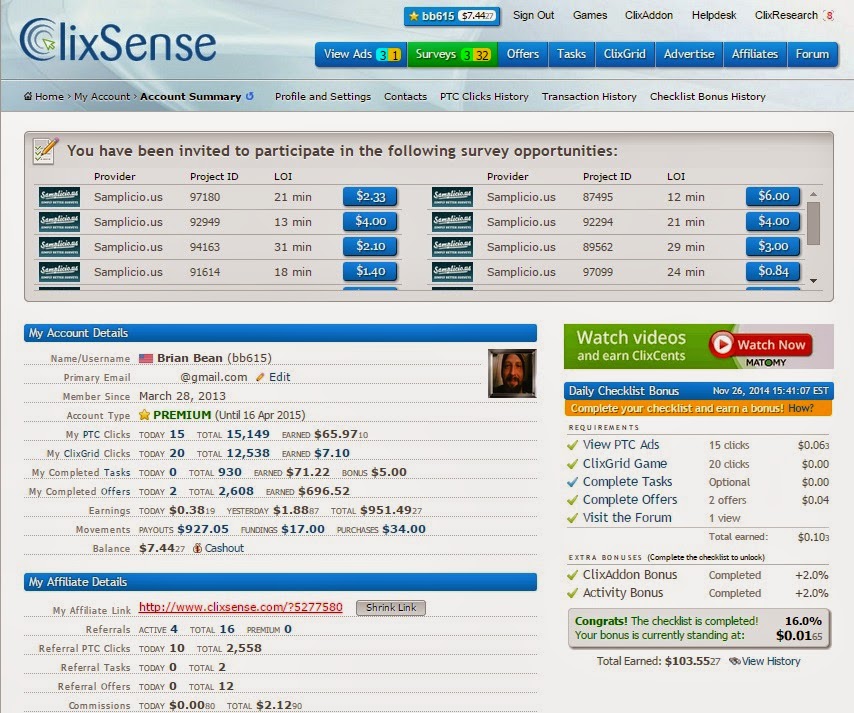Click Samplicio logo for project 87495
The width and height of the screenshot is (854, 713).
[452, 197]
